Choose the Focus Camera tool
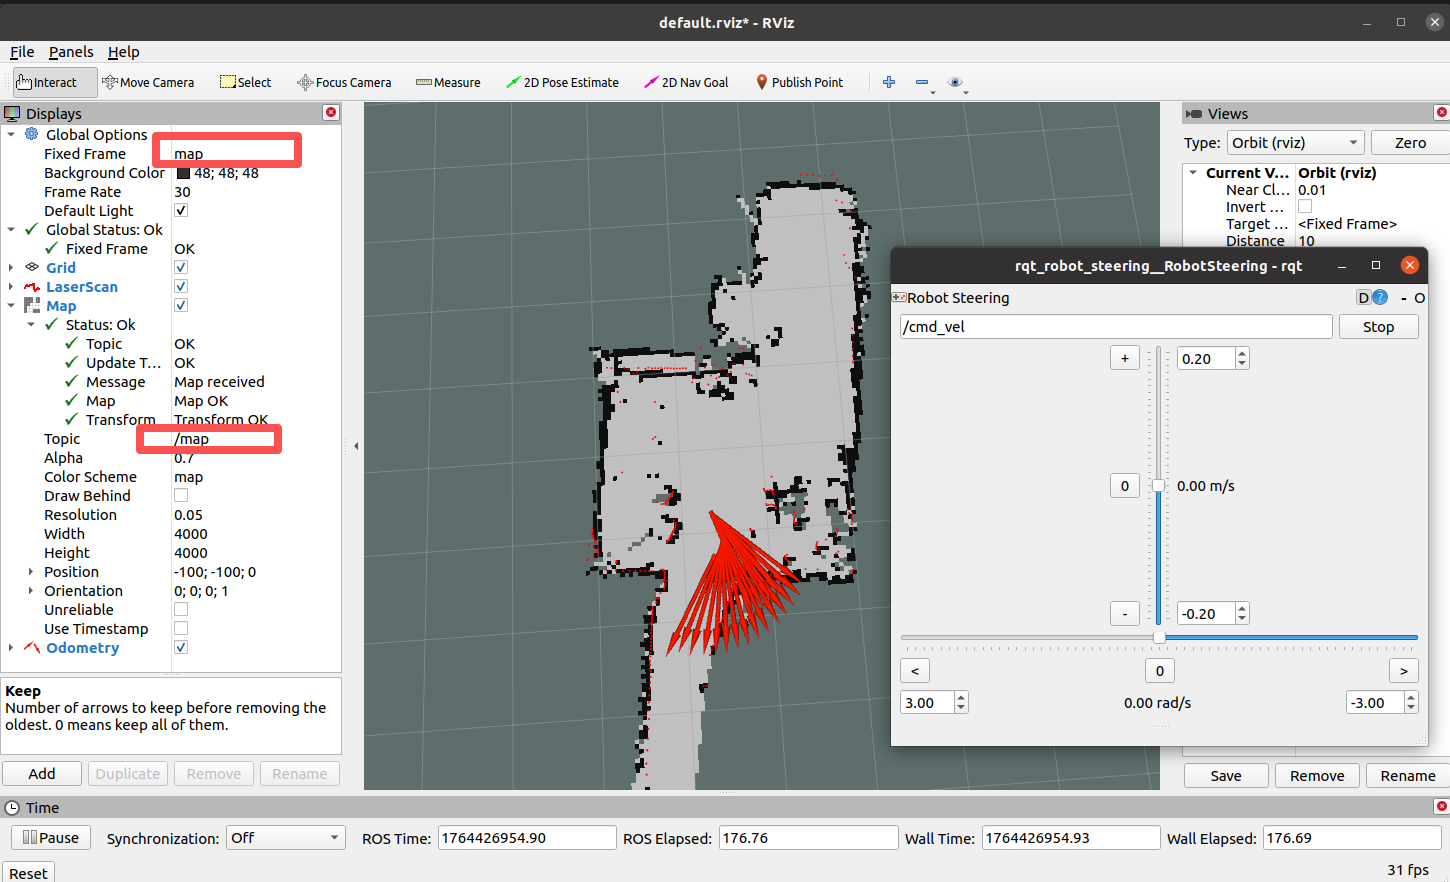This screenshot has height=882, width=1450. pyautogui.click(x=344, y=83)
